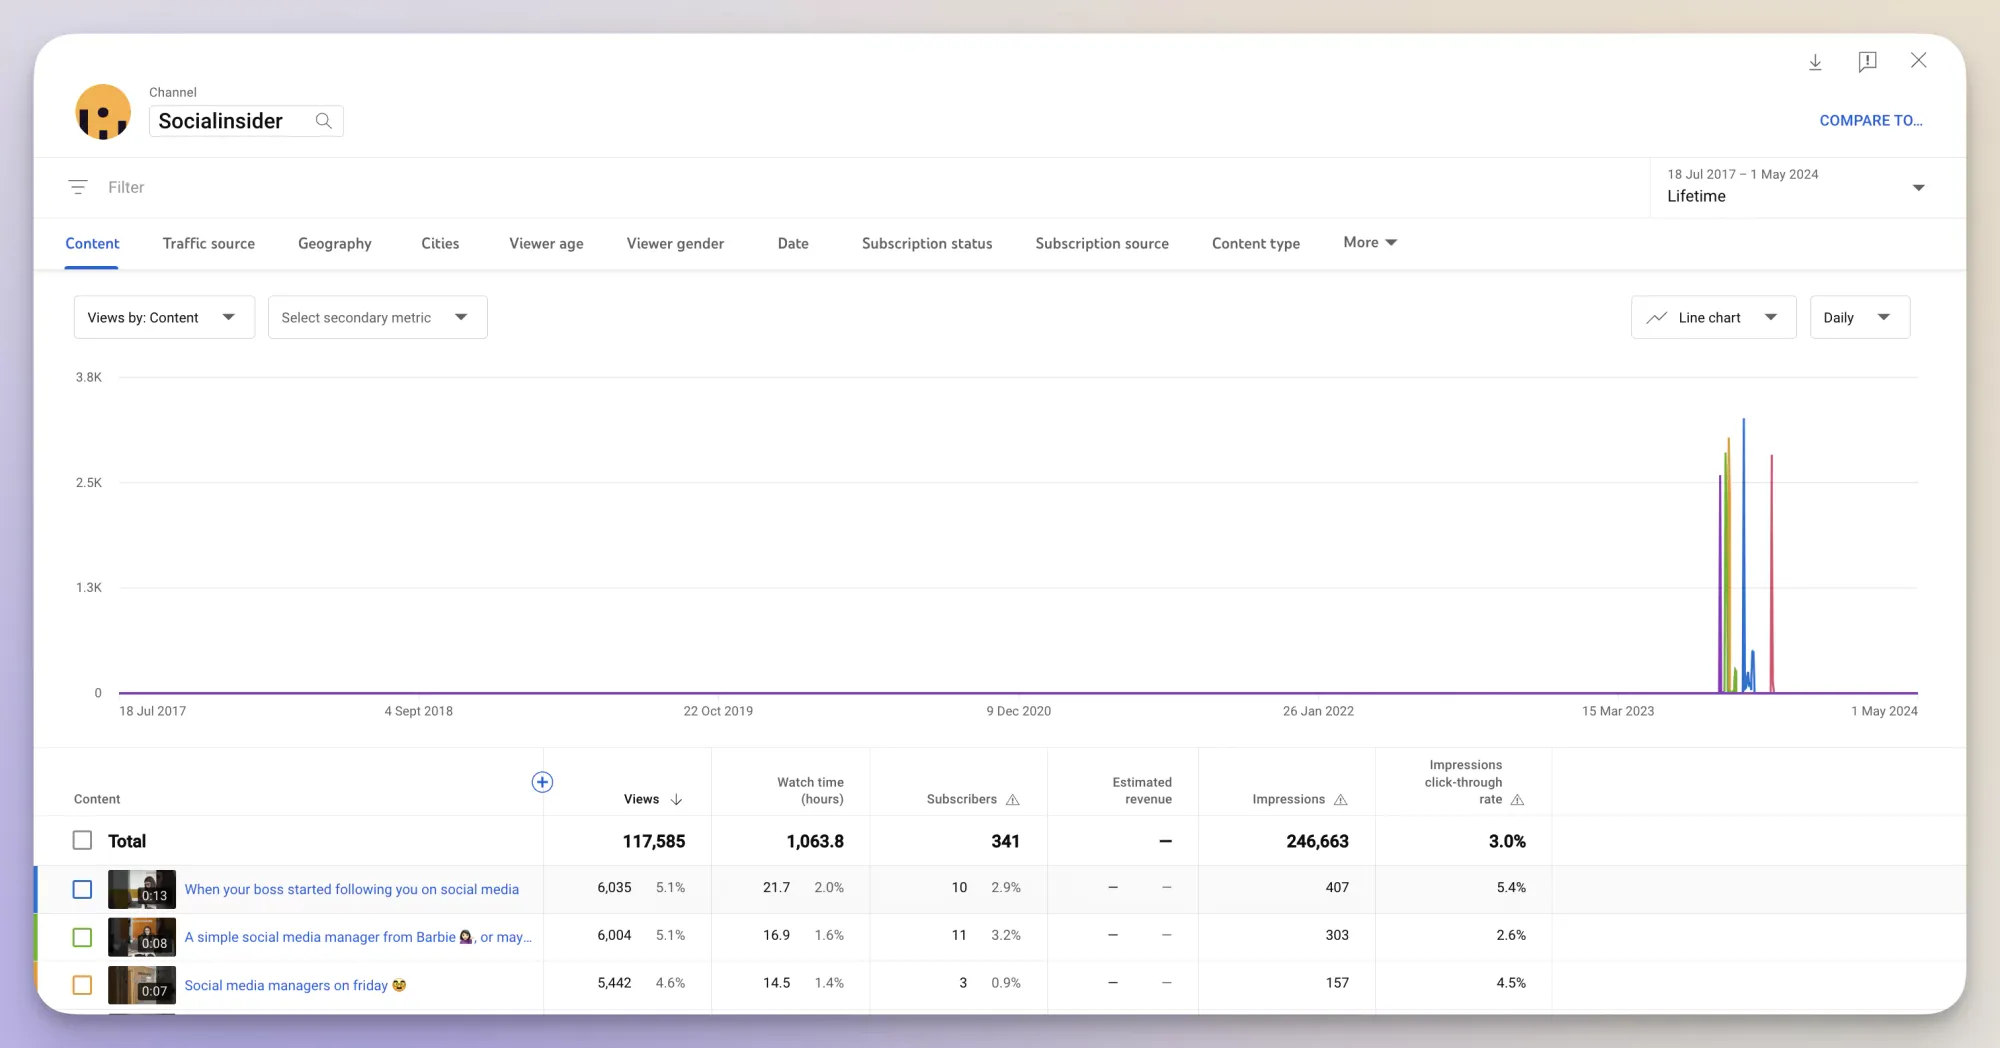This screenshot has width=2000, height=1048.
Task: Click the Views sort arrow icon
Action: click(676, 799)
